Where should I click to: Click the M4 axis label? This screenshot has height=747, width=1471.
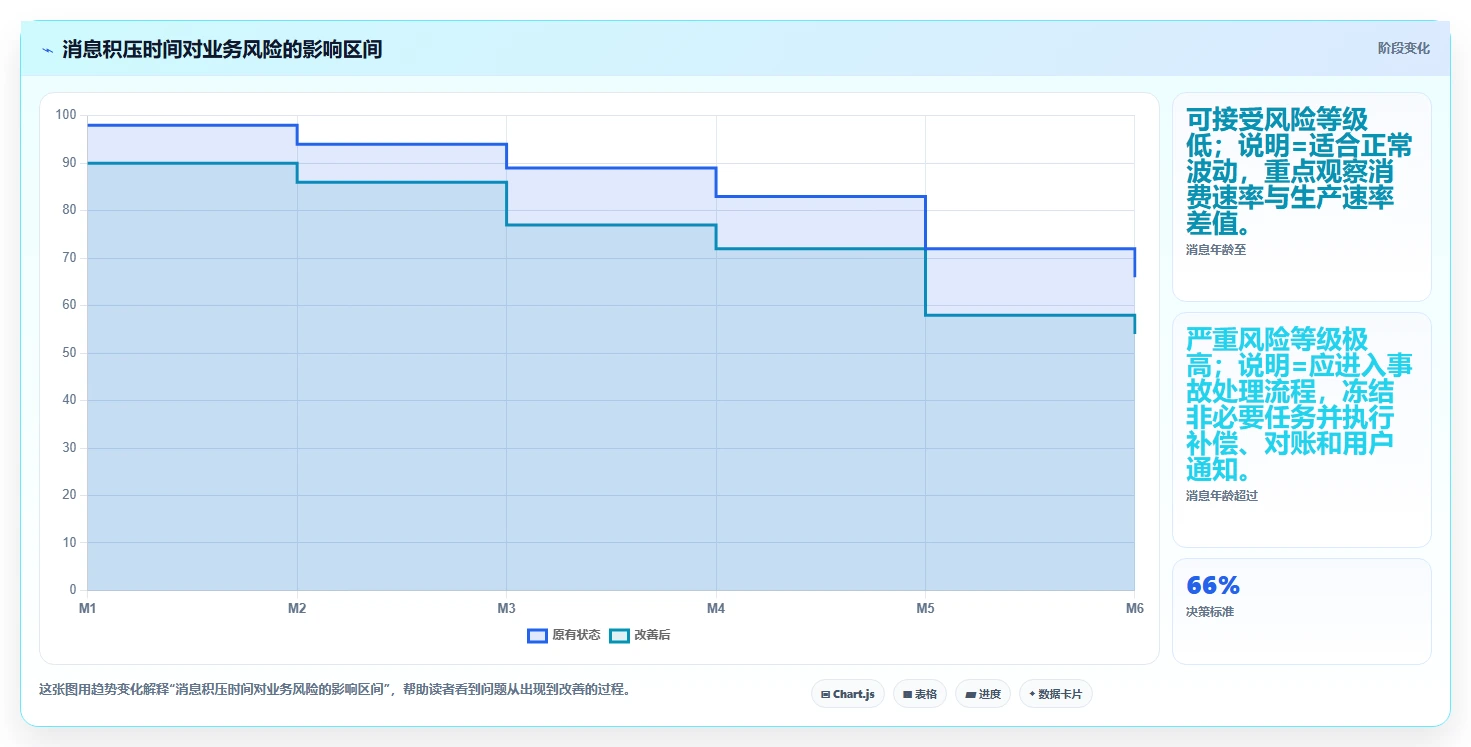point(716,608)
